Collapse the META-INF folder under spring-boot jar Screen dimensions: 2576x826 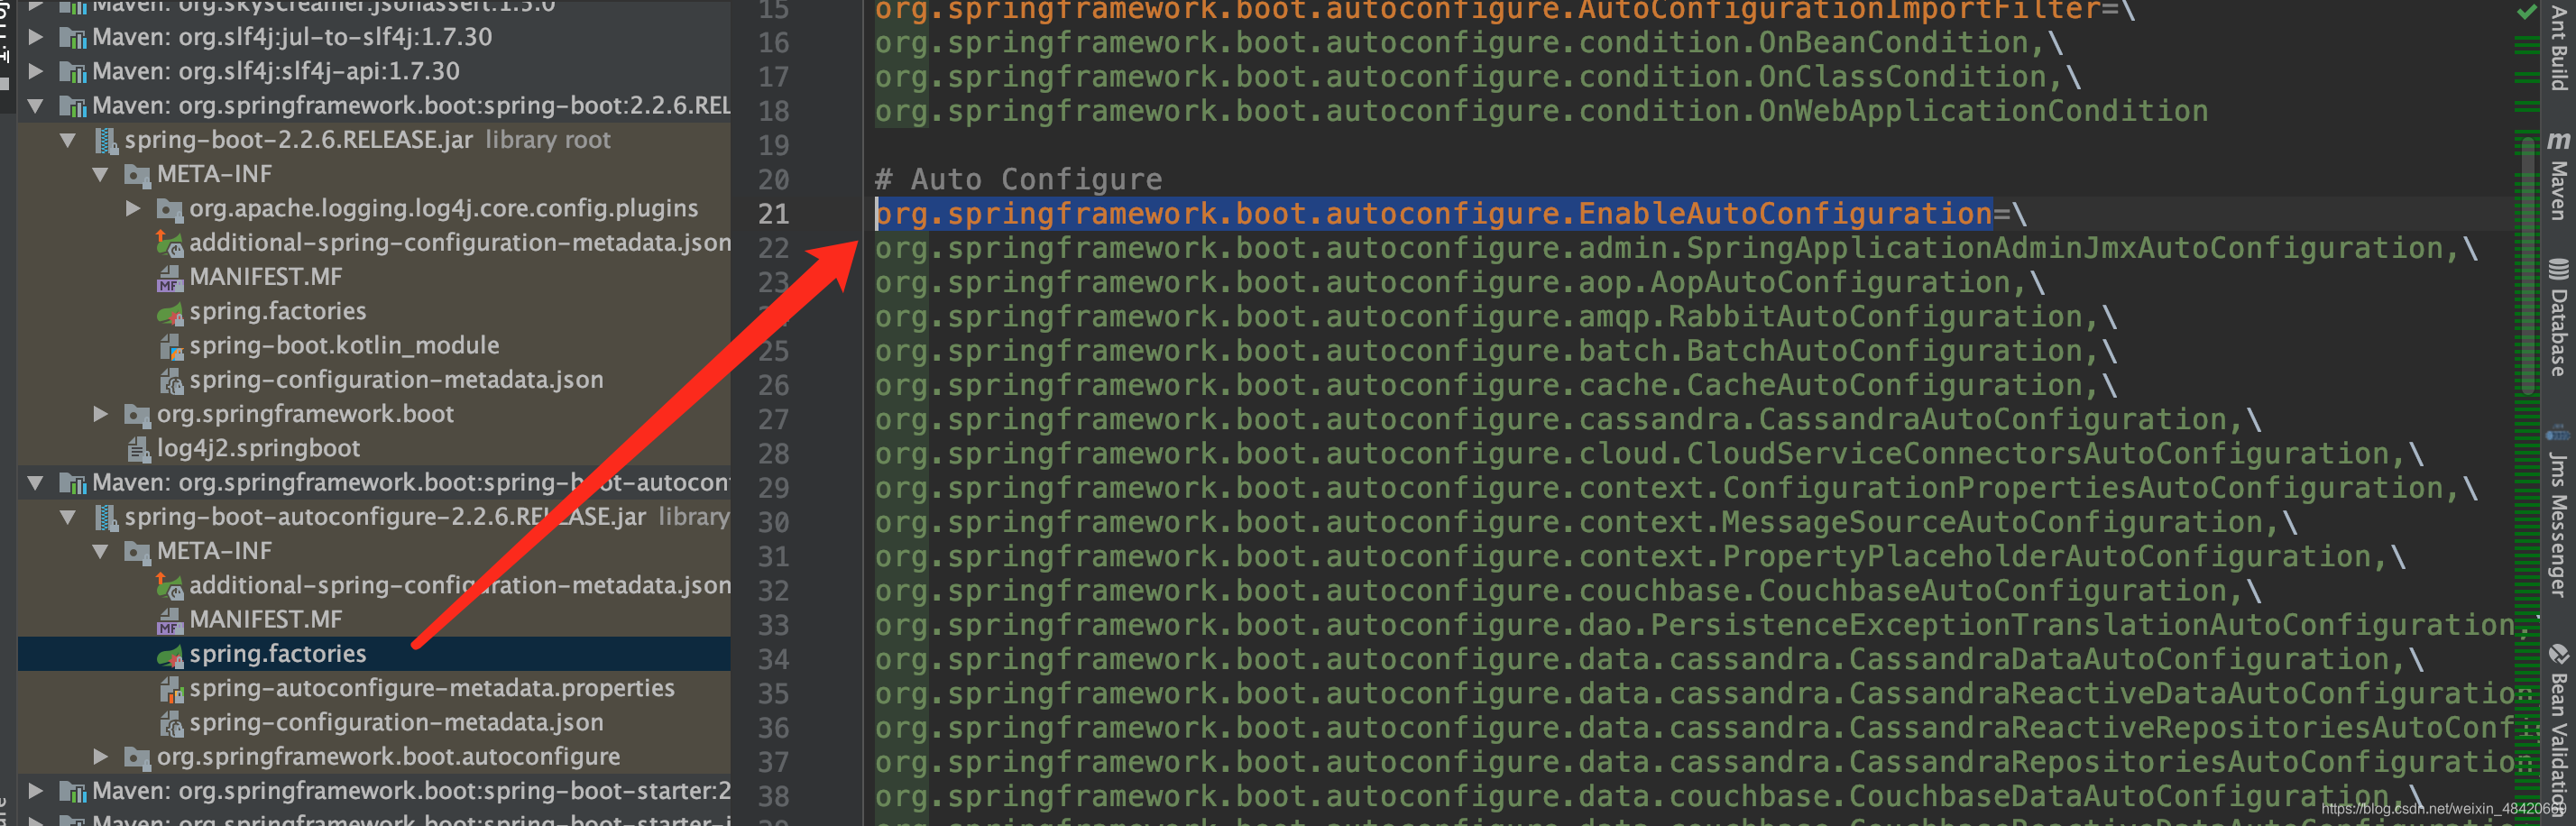pyautogui.click(x=101, y=174)
